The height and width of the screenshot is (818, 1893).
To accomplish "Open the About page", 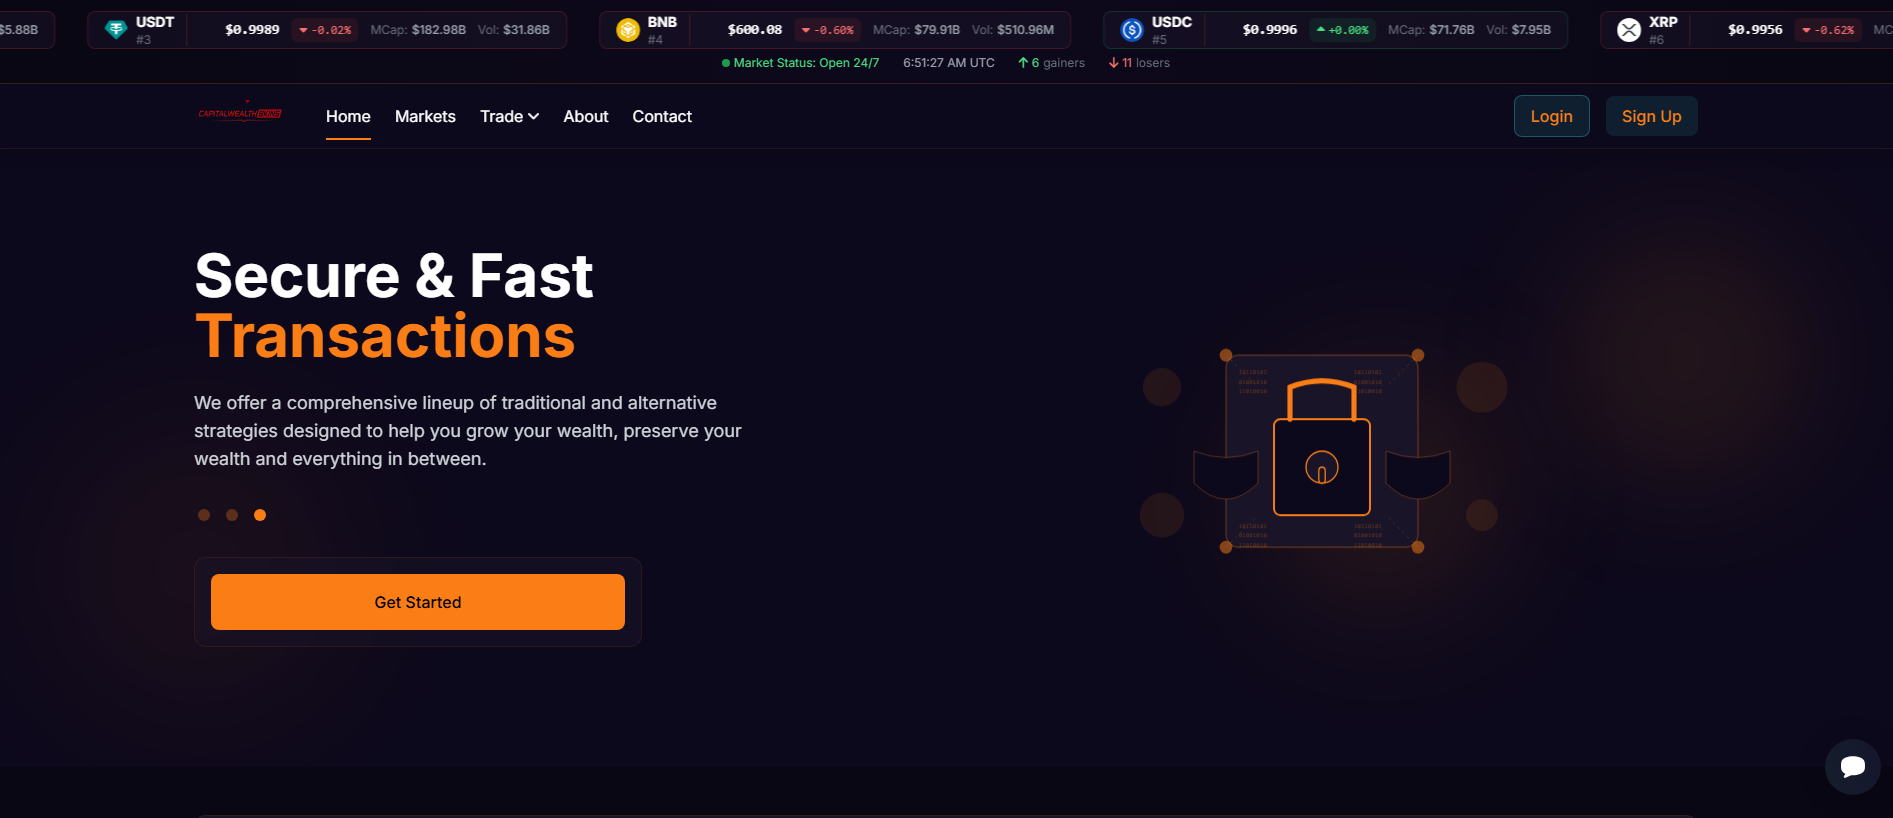I will click(586, 117).
